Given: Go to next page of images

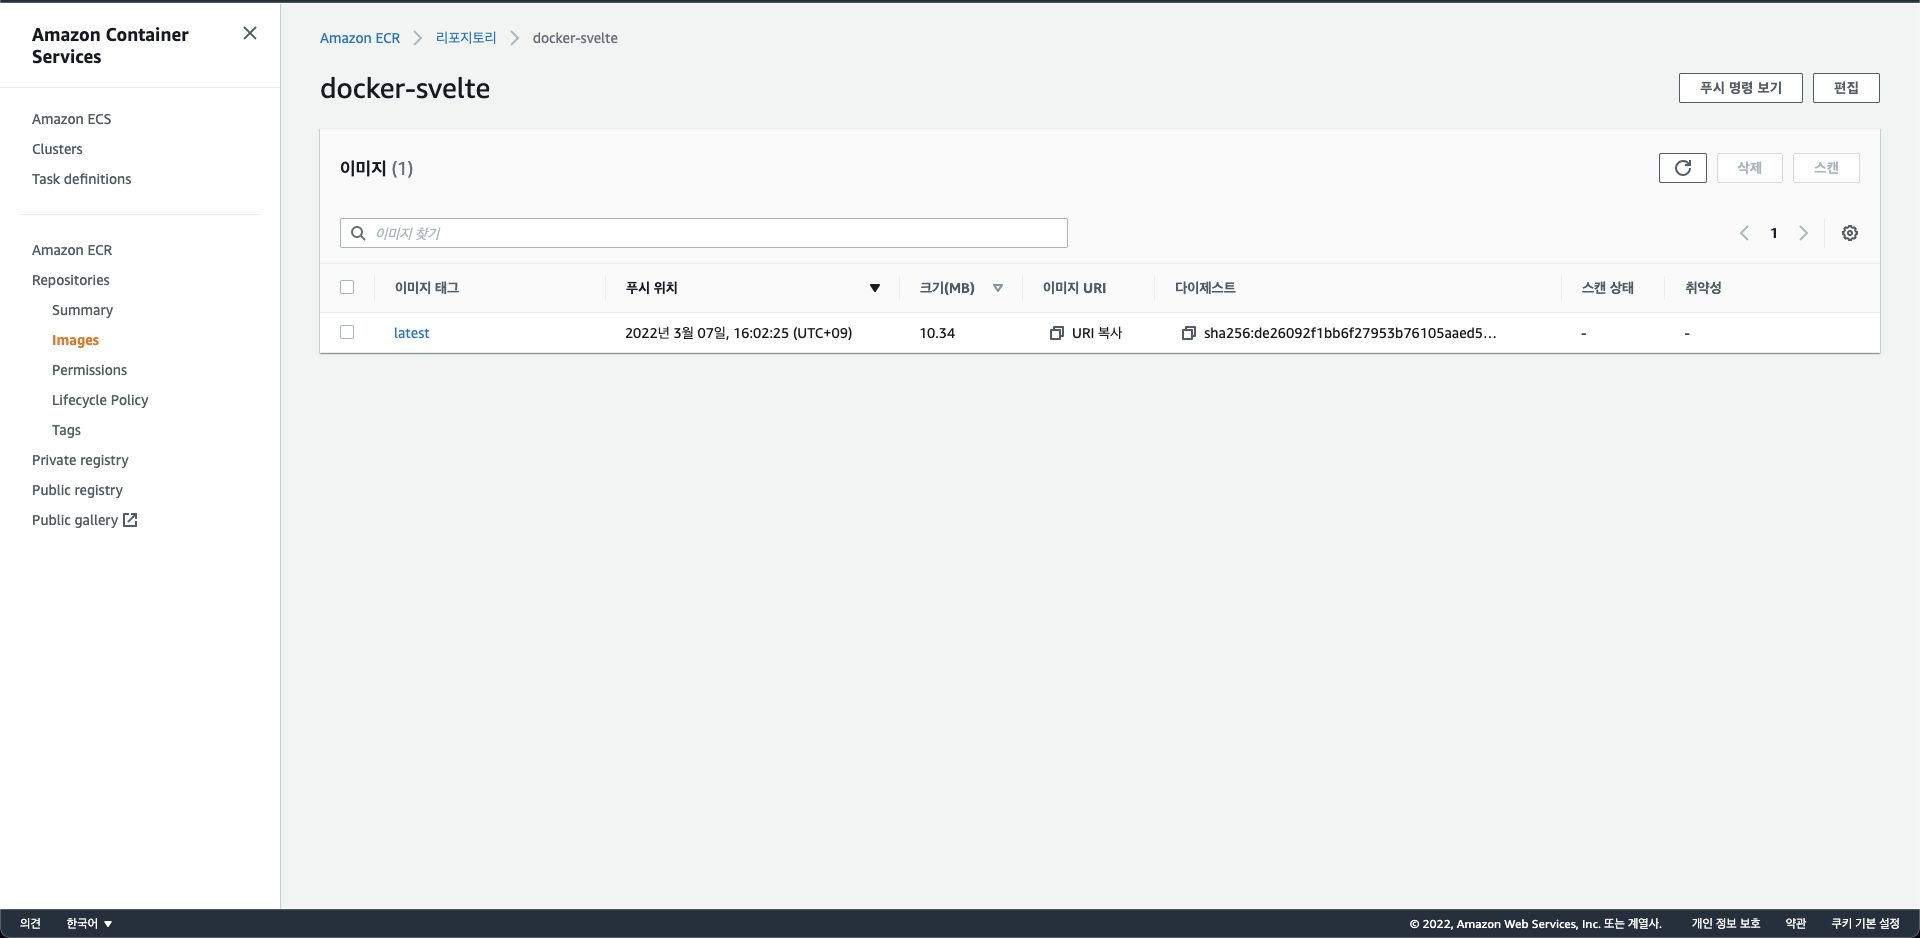Looking at the screenshot, I should pos(1804,233).
